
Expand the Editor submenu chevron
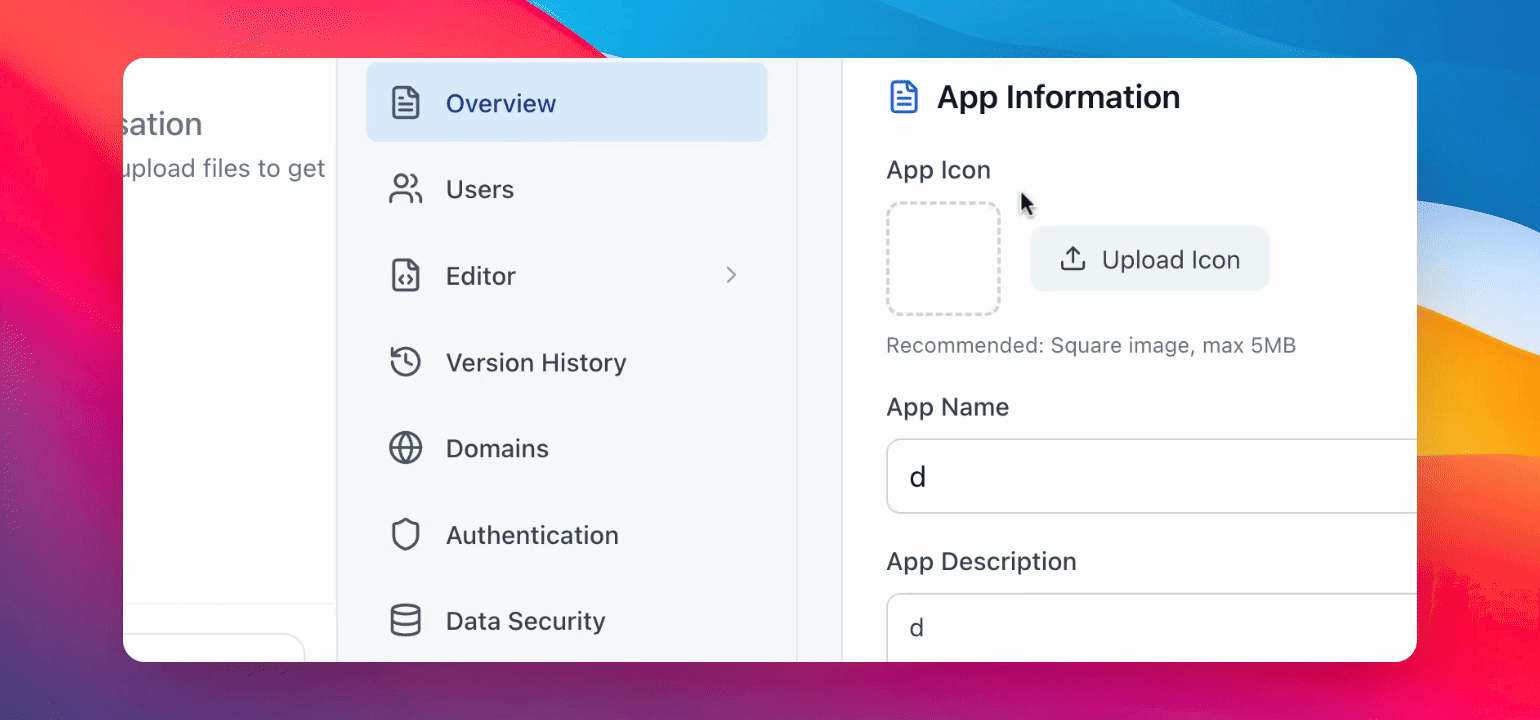[731, 275]
